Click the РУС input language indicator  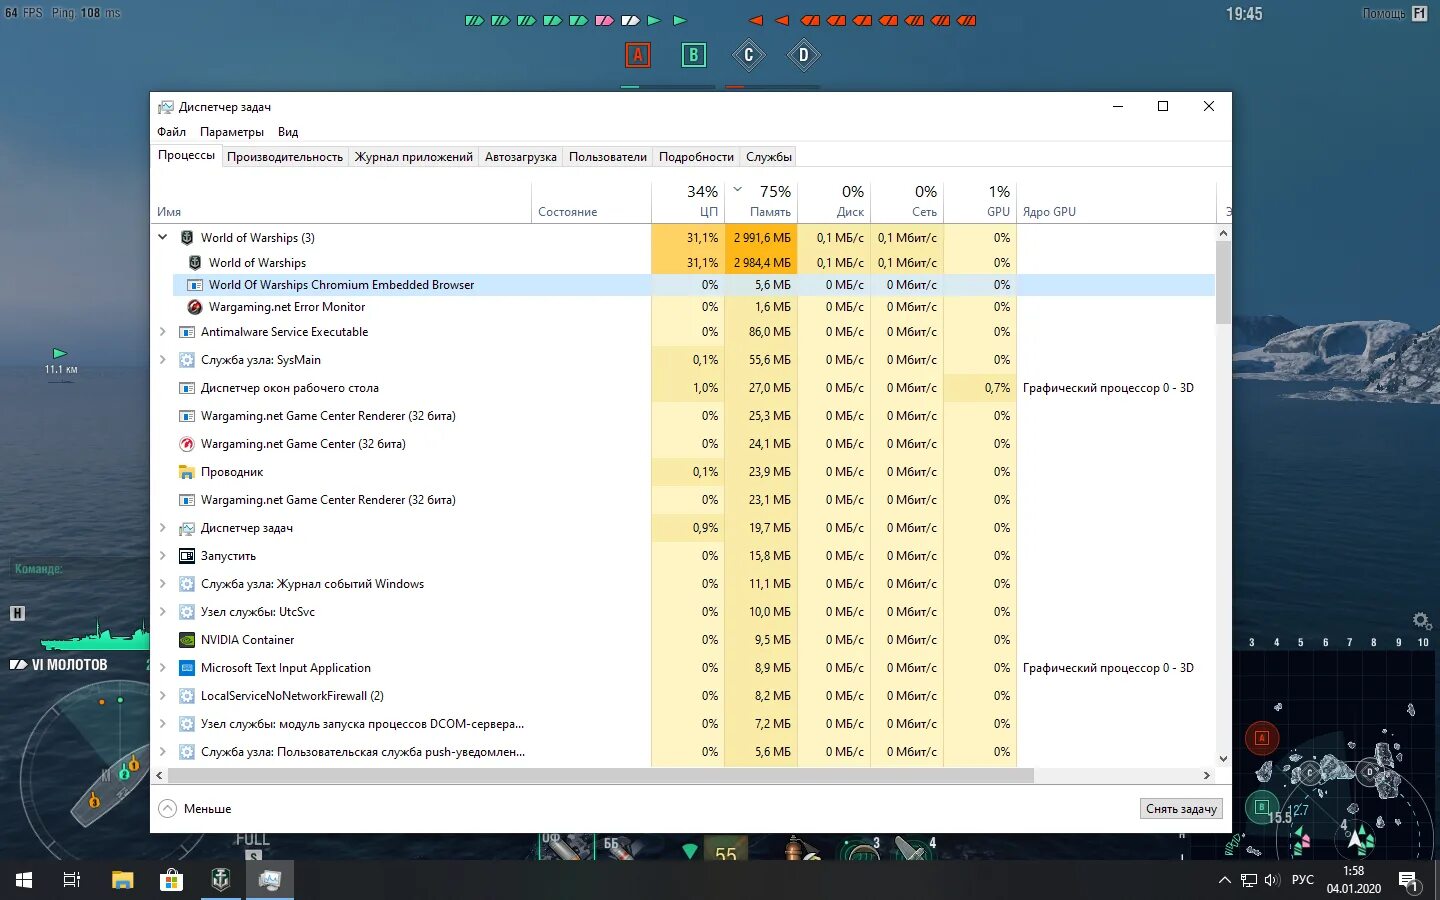coord(1303,880)
